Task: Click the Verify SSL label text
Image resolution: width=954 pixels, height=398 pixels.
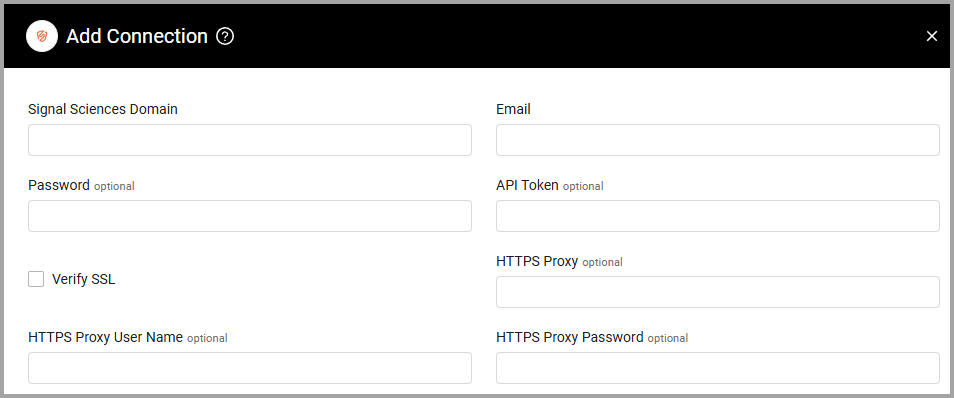Action: click(x=83, y=279)
